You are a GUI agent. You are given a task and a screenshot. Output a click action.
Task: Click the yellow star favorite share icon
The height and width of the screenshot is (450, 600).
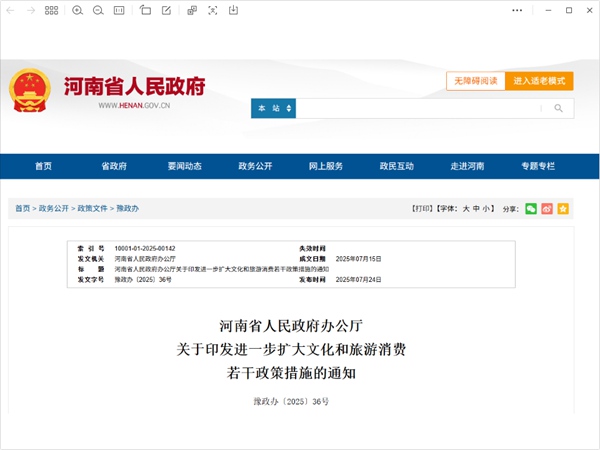tap(563, 208)
